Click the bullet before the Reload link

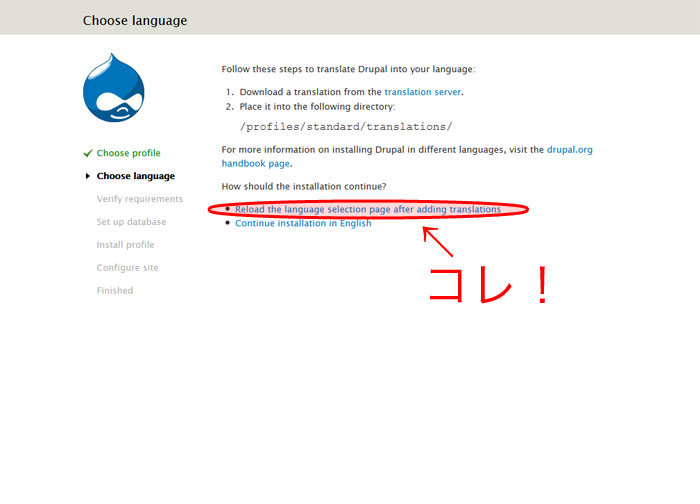tap(228, 209)
